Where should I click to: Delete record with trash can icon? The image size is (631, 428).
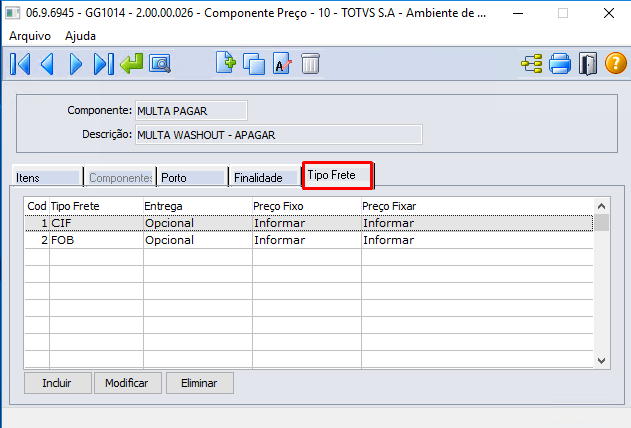coord(310,64)
